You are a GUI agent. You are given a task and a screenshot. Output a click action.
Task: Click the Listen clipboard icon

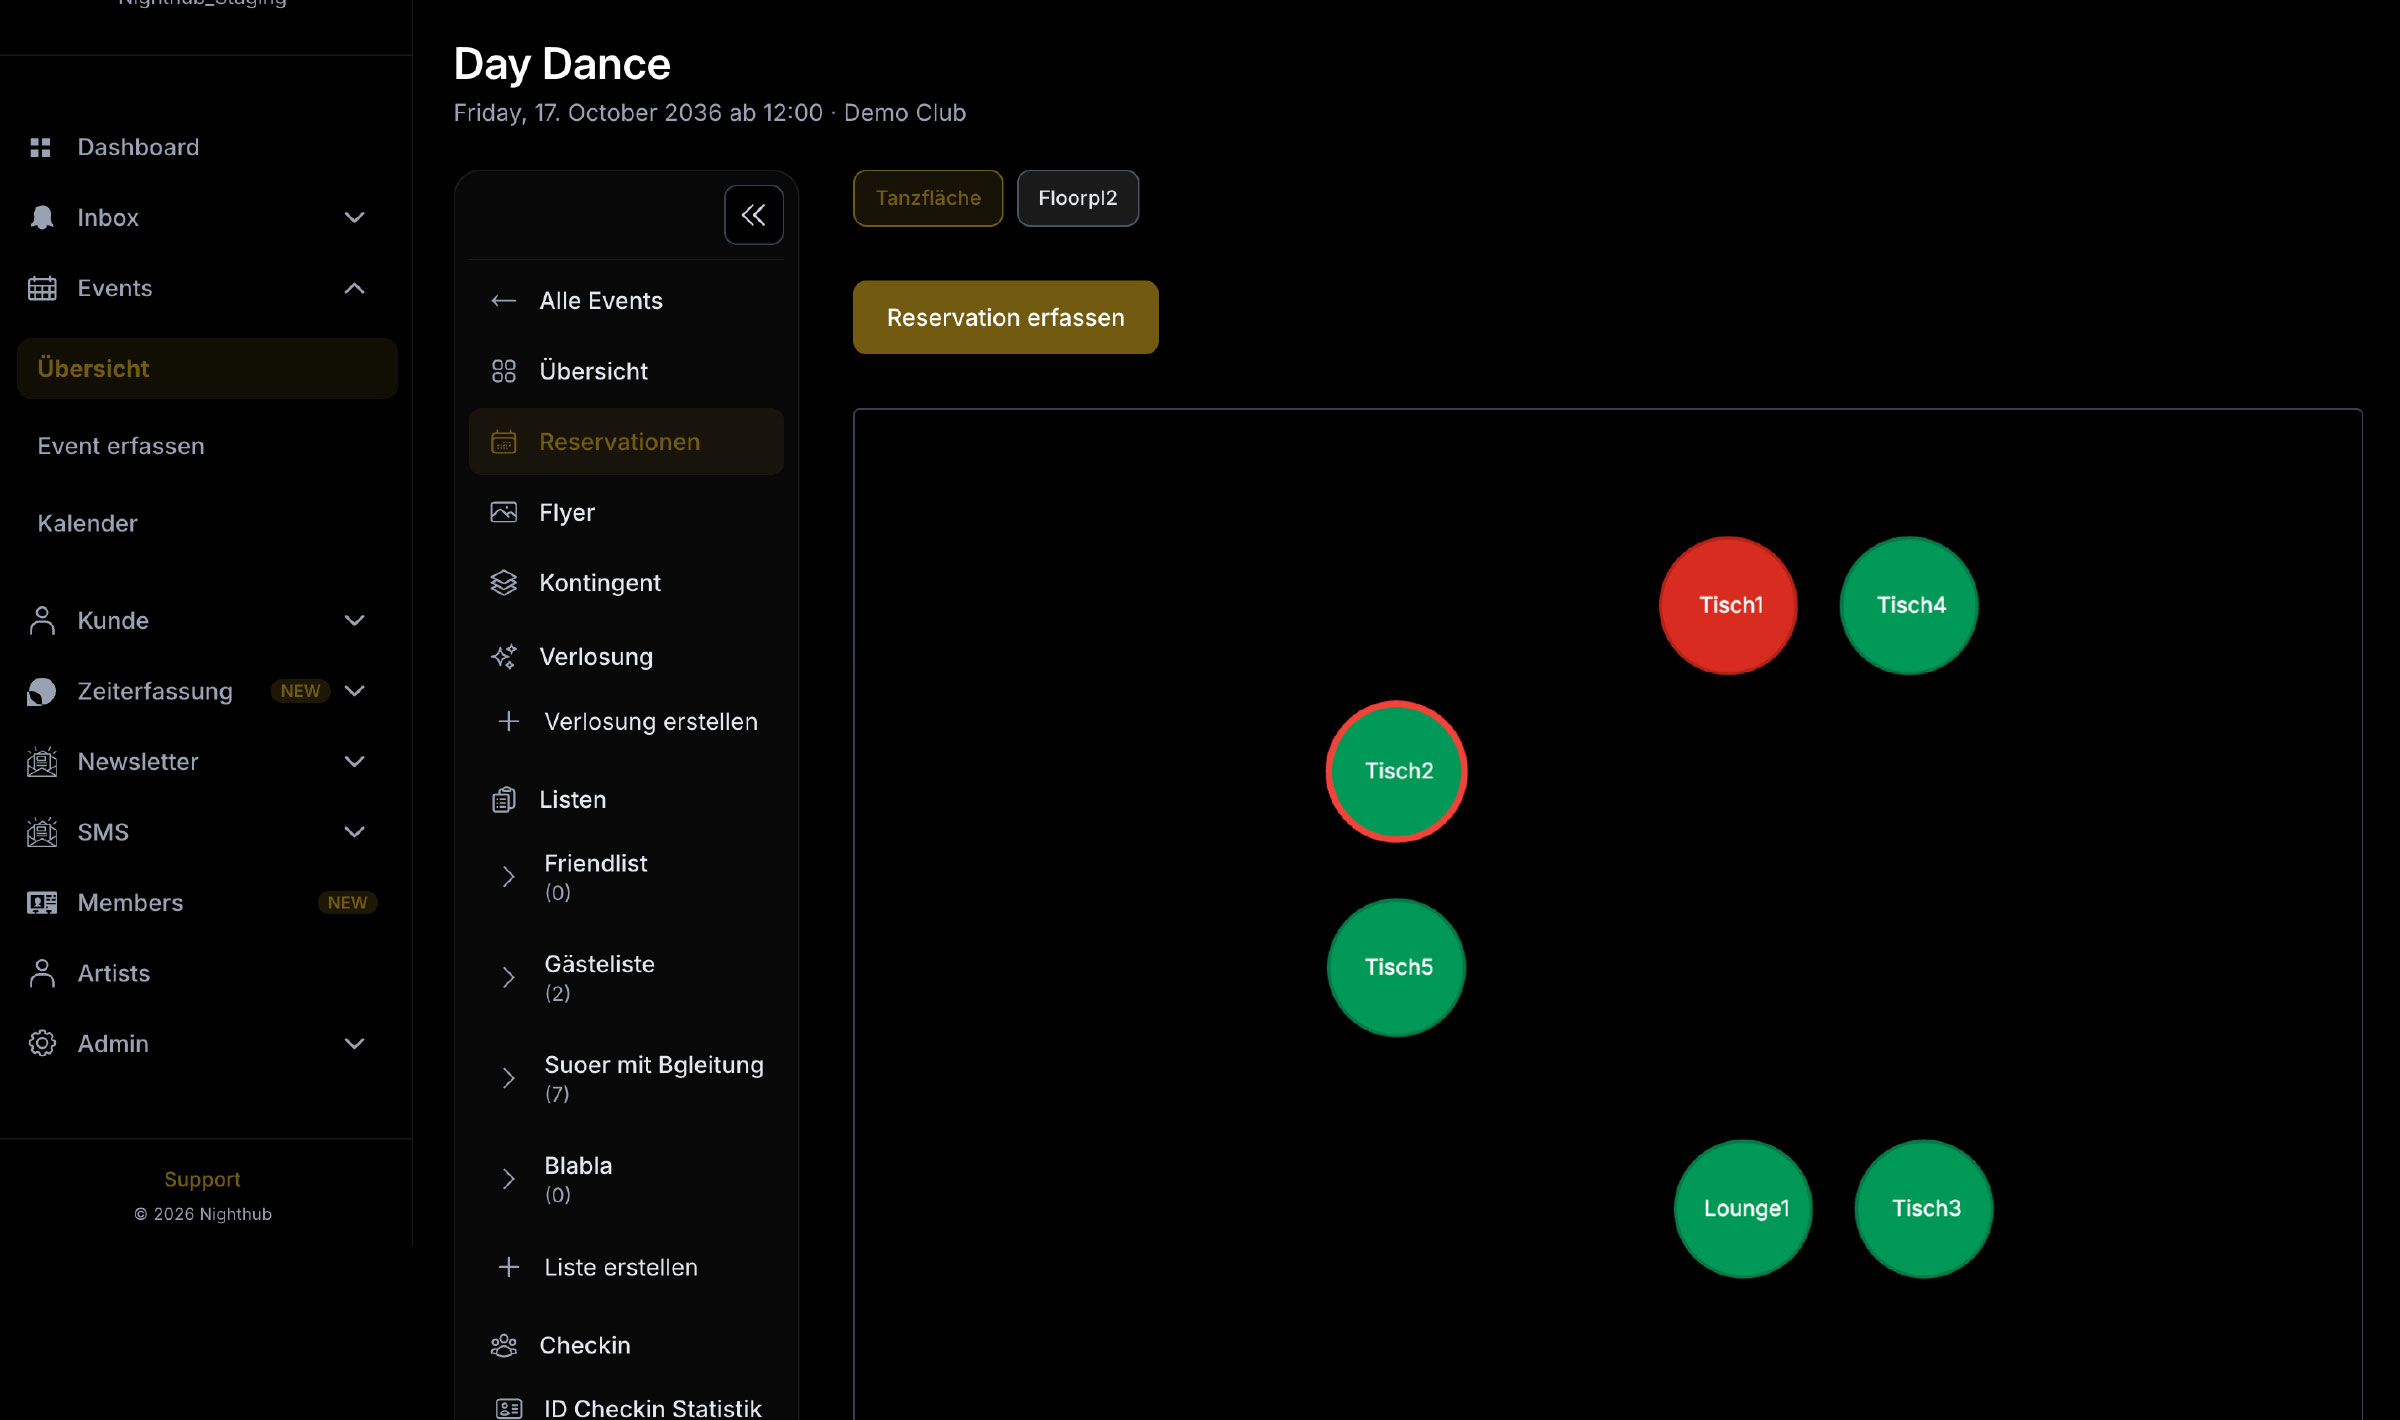point(503,800)
